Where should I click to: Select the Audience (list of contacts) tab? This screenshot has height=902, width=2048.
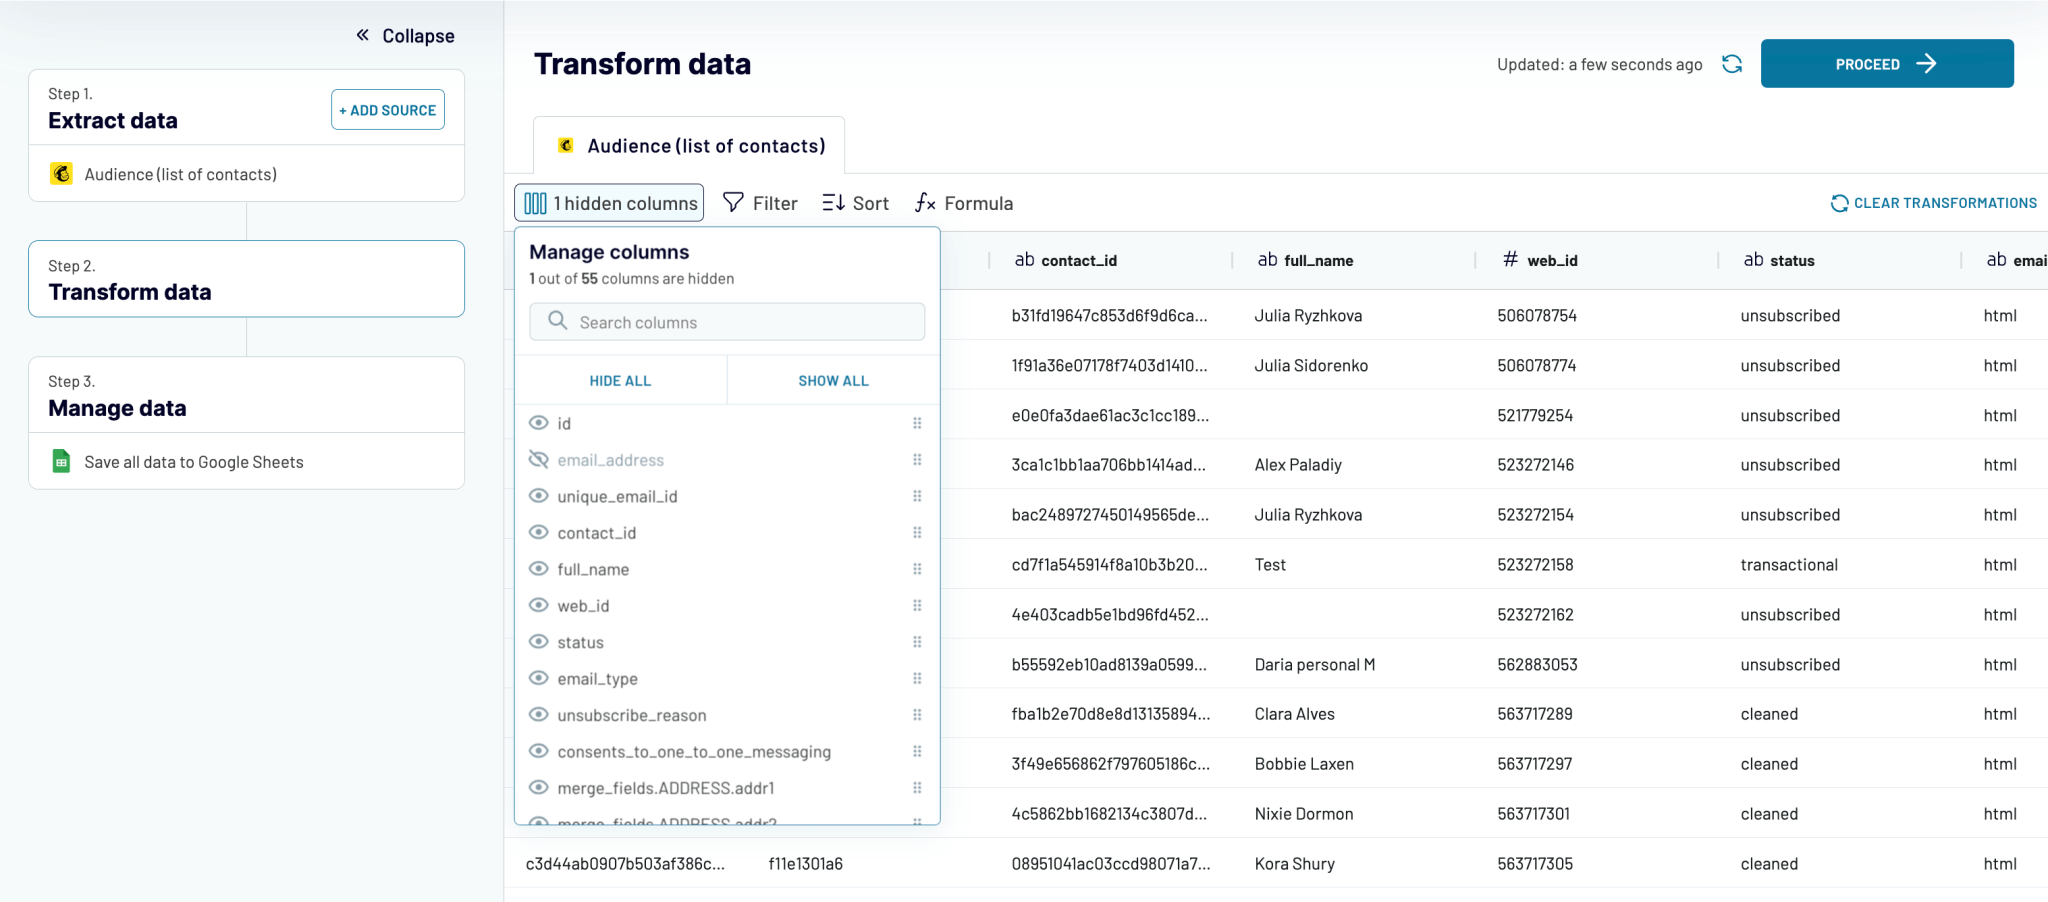[x=689, y=146]
